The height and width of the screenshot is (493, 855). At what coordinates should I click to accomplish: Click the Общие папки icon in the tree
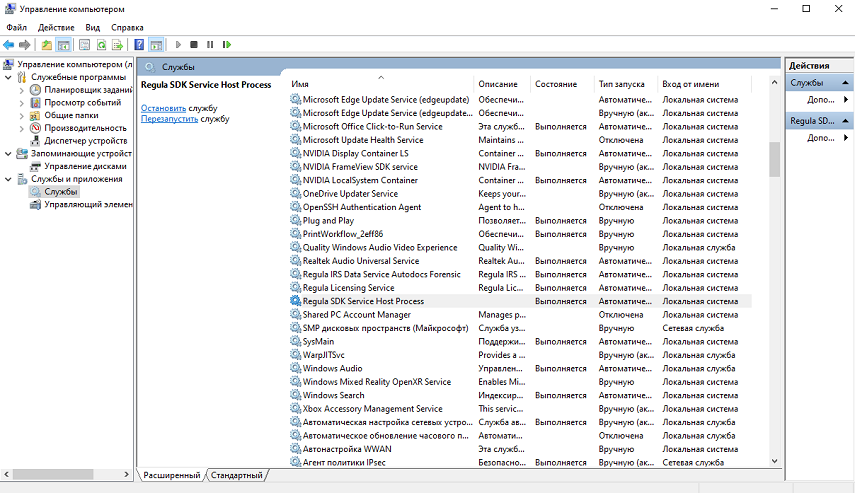[35, 115]
